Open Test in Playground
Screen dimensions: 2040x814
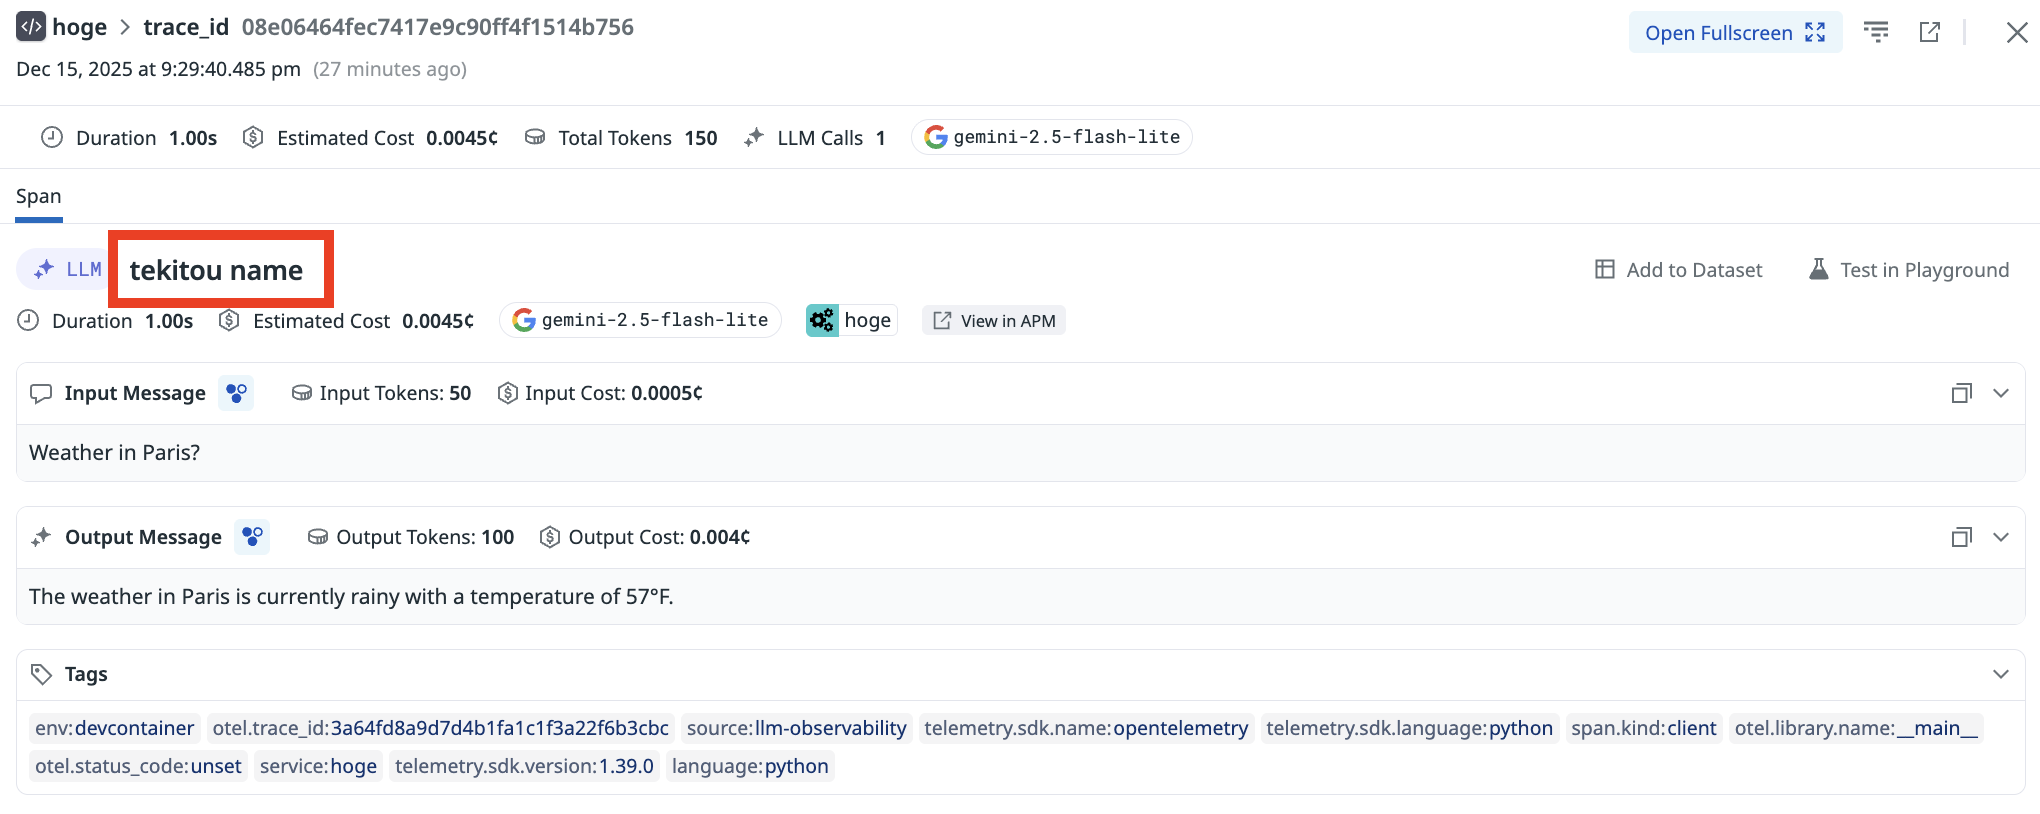click(x=1909, y=270)
